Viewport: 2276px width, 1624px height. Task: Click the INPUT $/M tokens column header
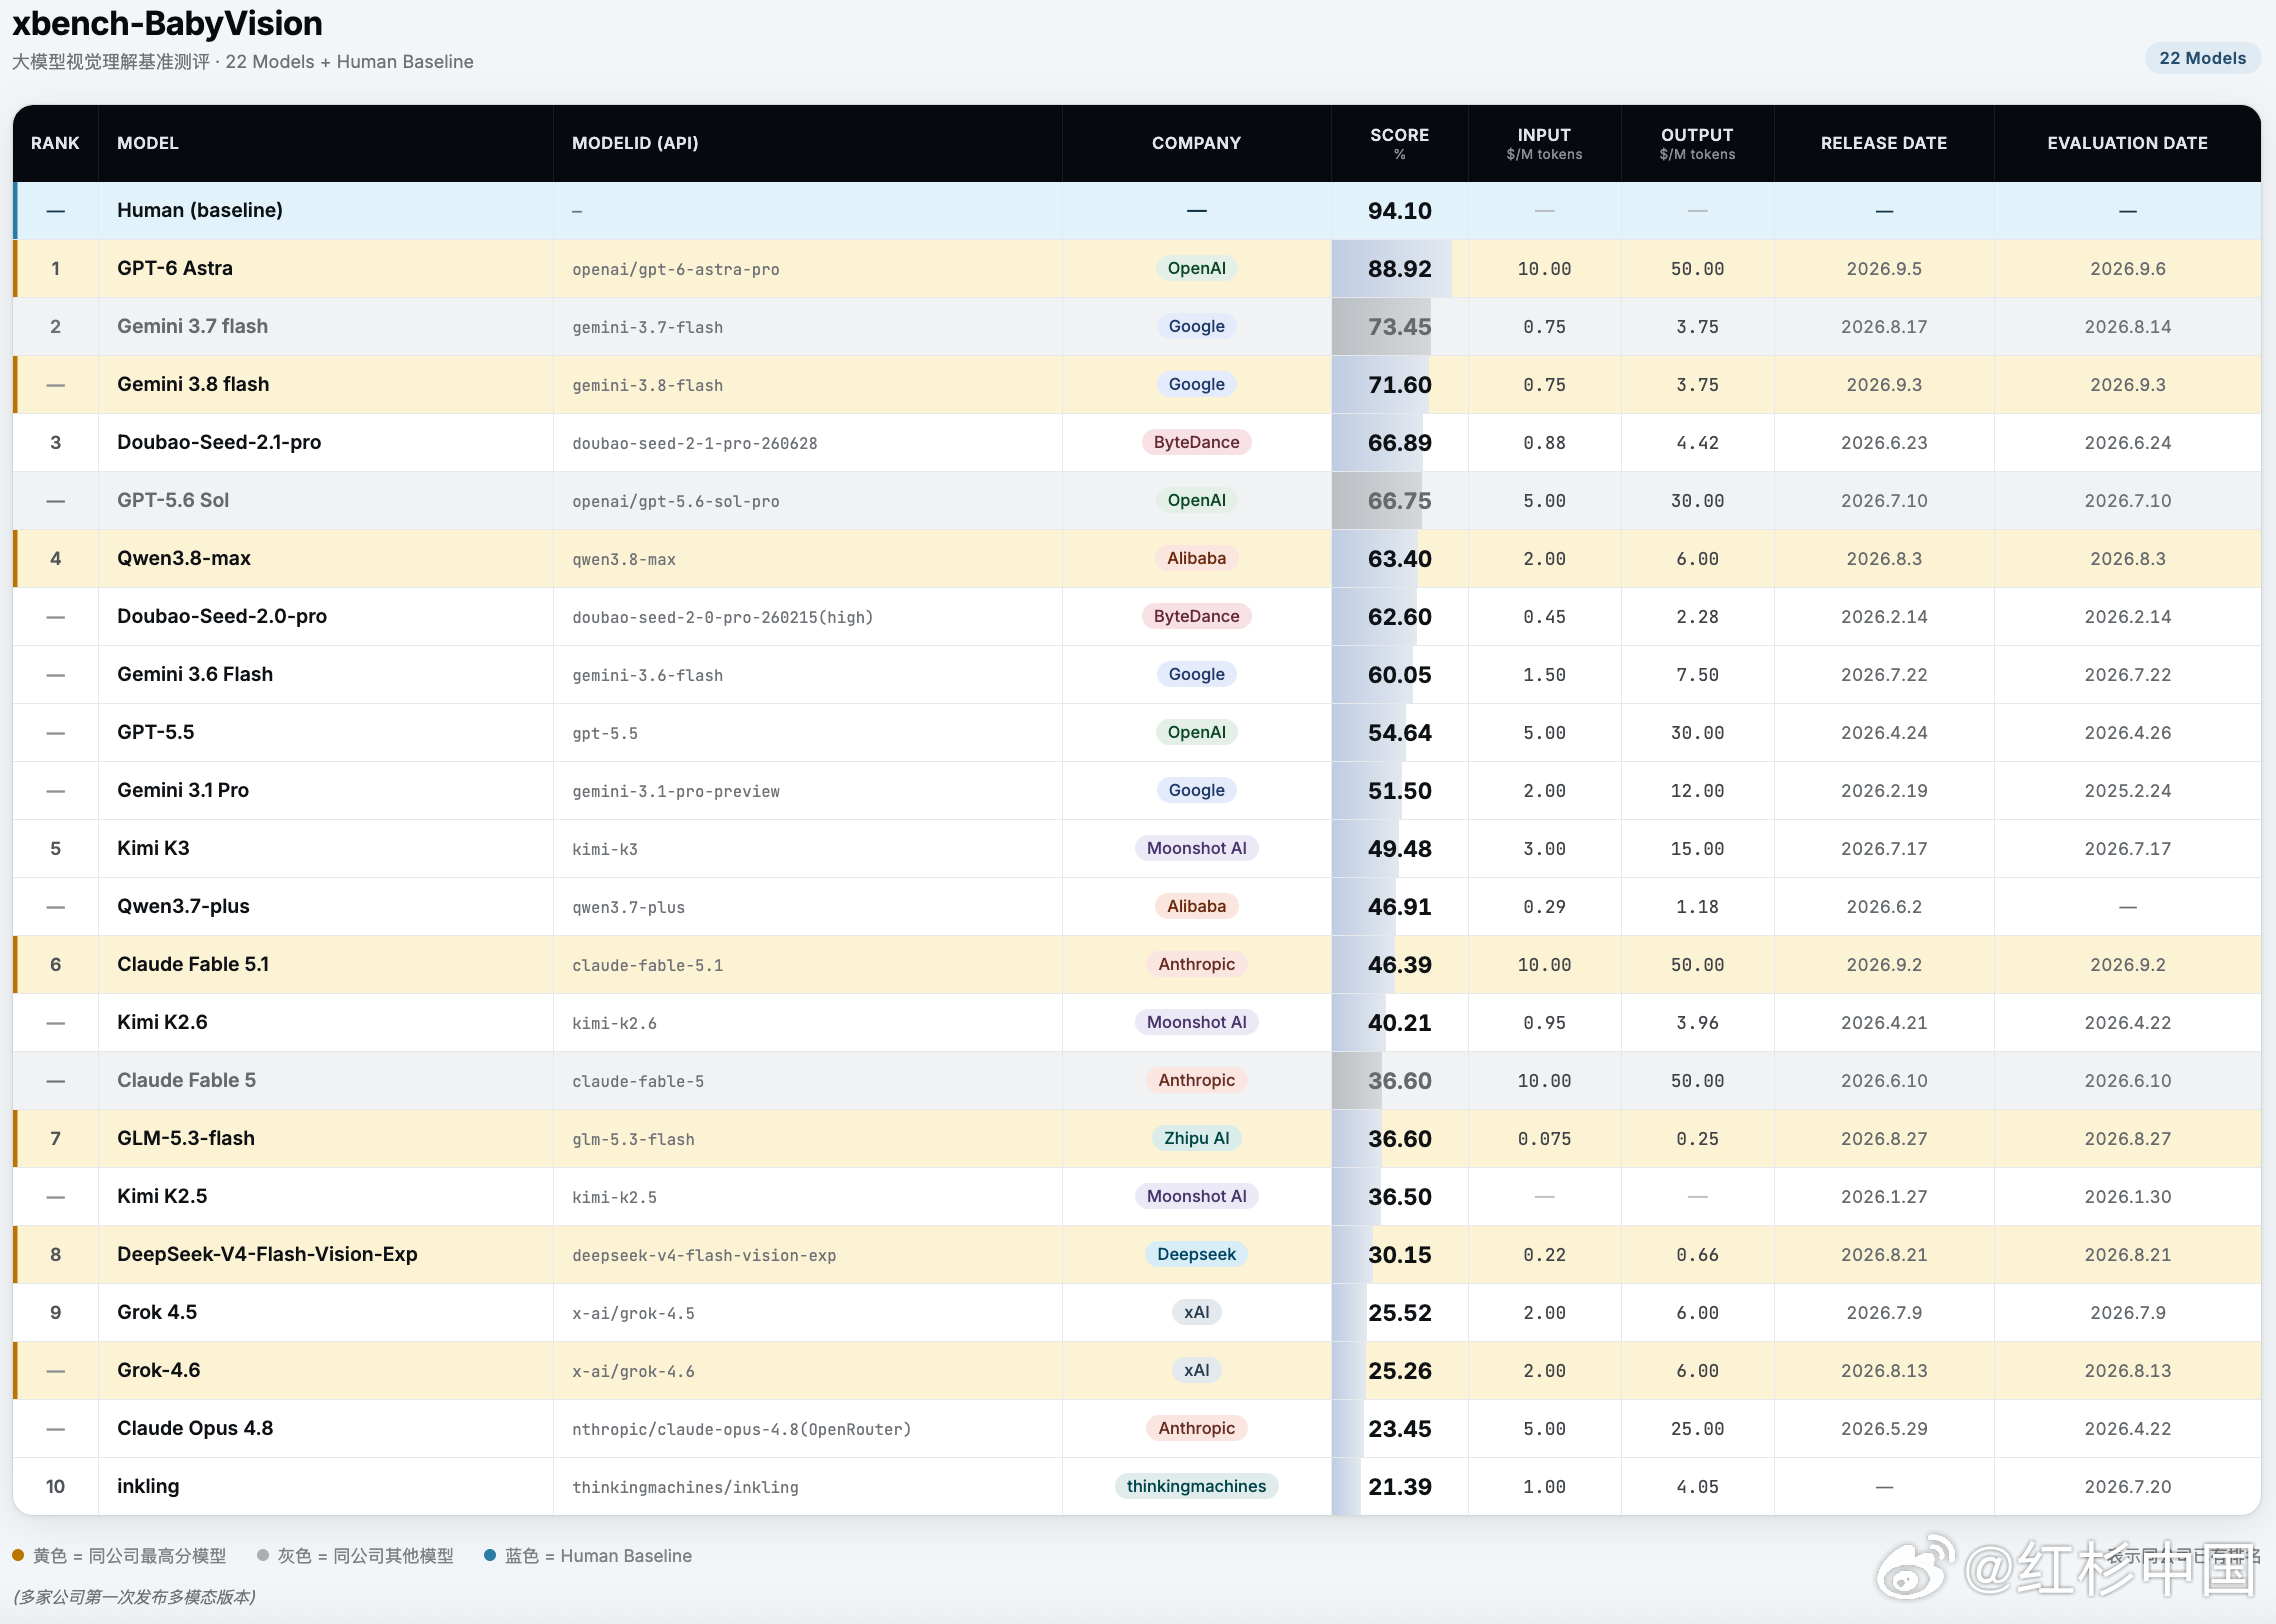point(1544,143)
